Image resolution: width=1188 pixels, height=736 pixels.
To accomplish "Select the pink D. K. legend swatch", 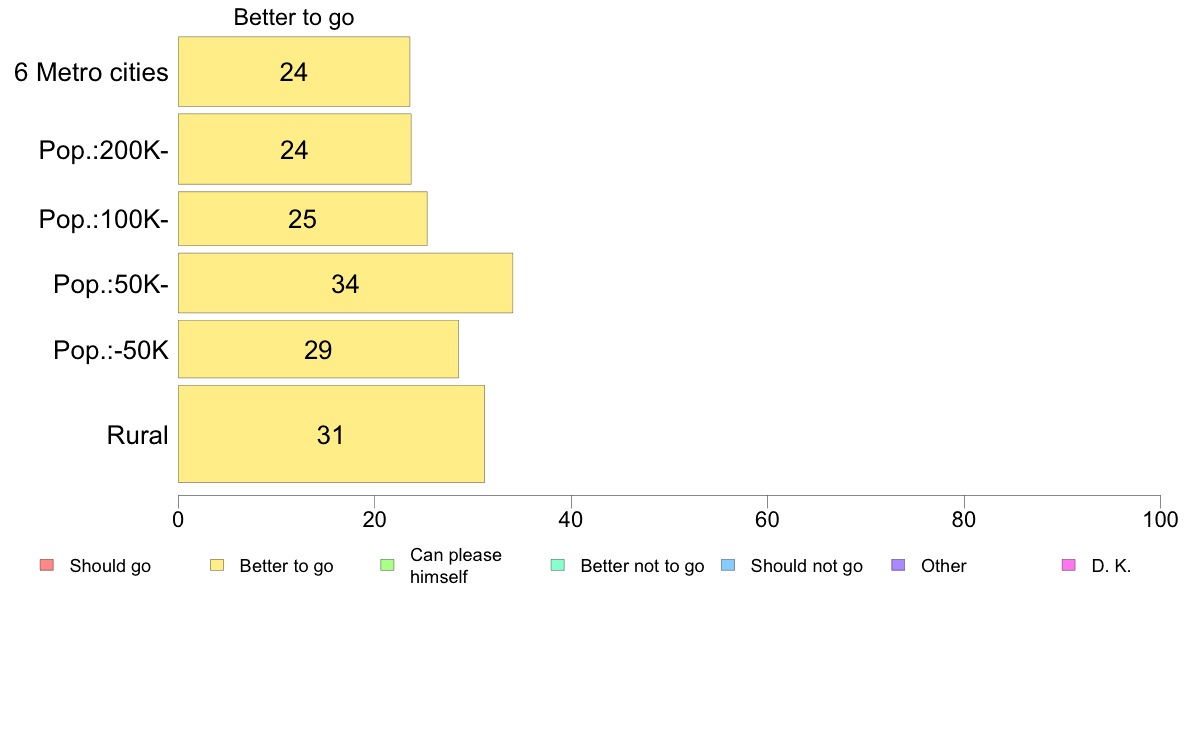I will (1069, 565).
